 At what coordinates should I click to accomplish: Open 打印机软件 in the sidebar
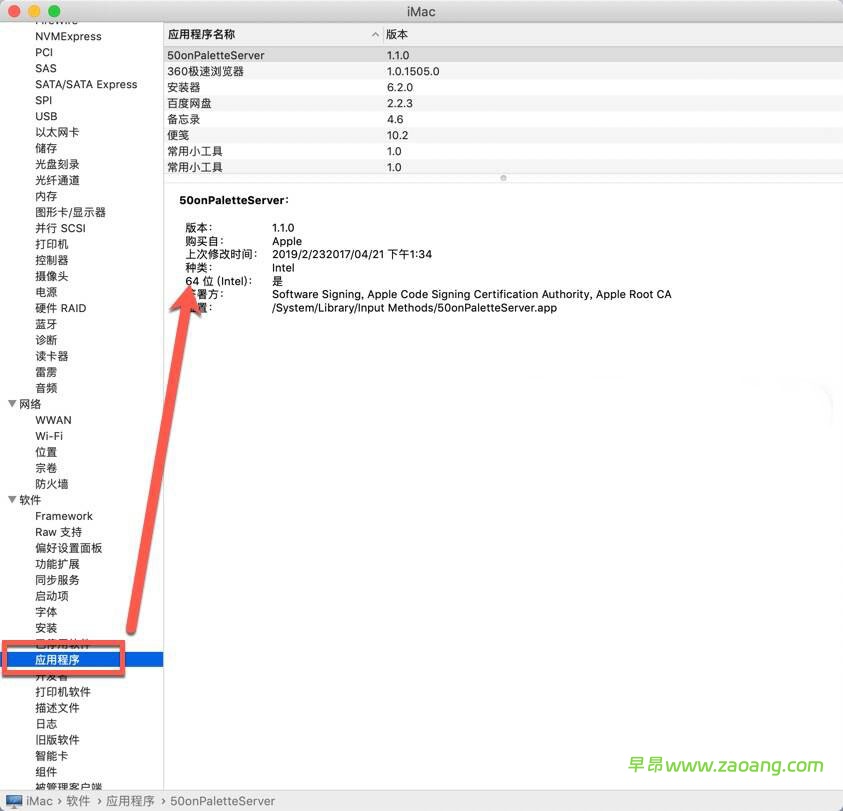pos(63,692)
